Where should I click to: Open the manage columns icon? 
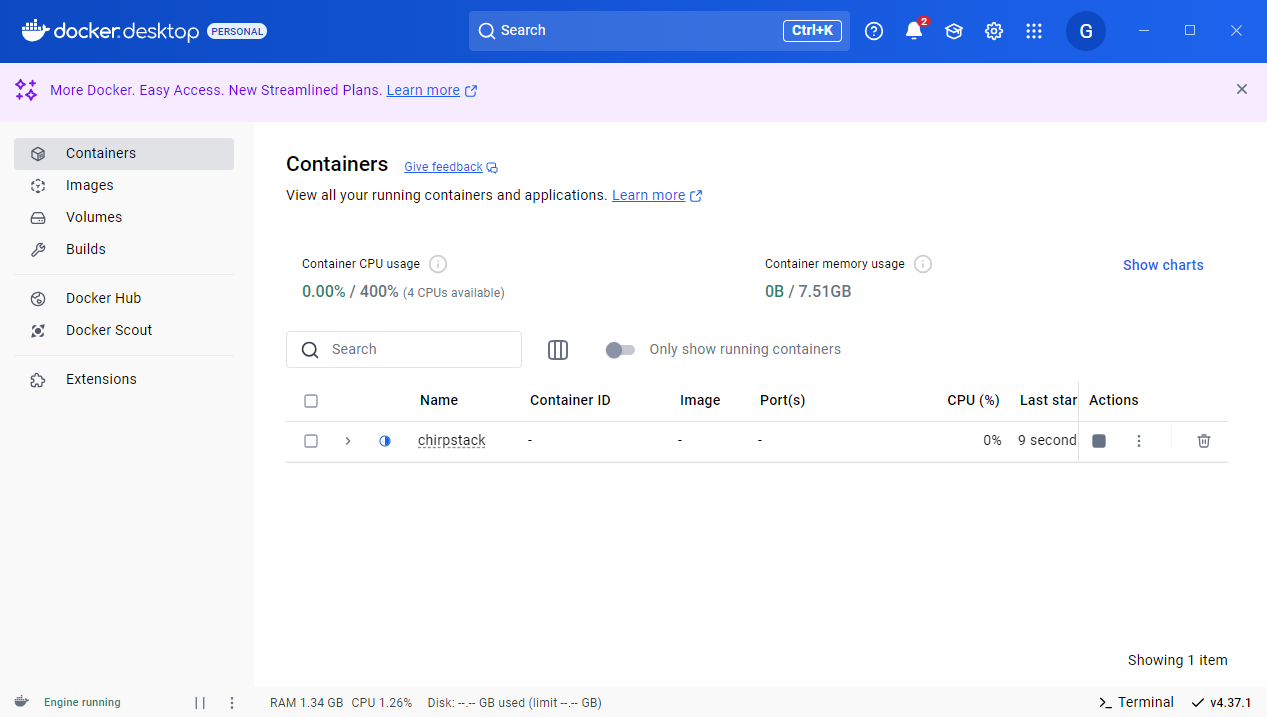point(558,350)
